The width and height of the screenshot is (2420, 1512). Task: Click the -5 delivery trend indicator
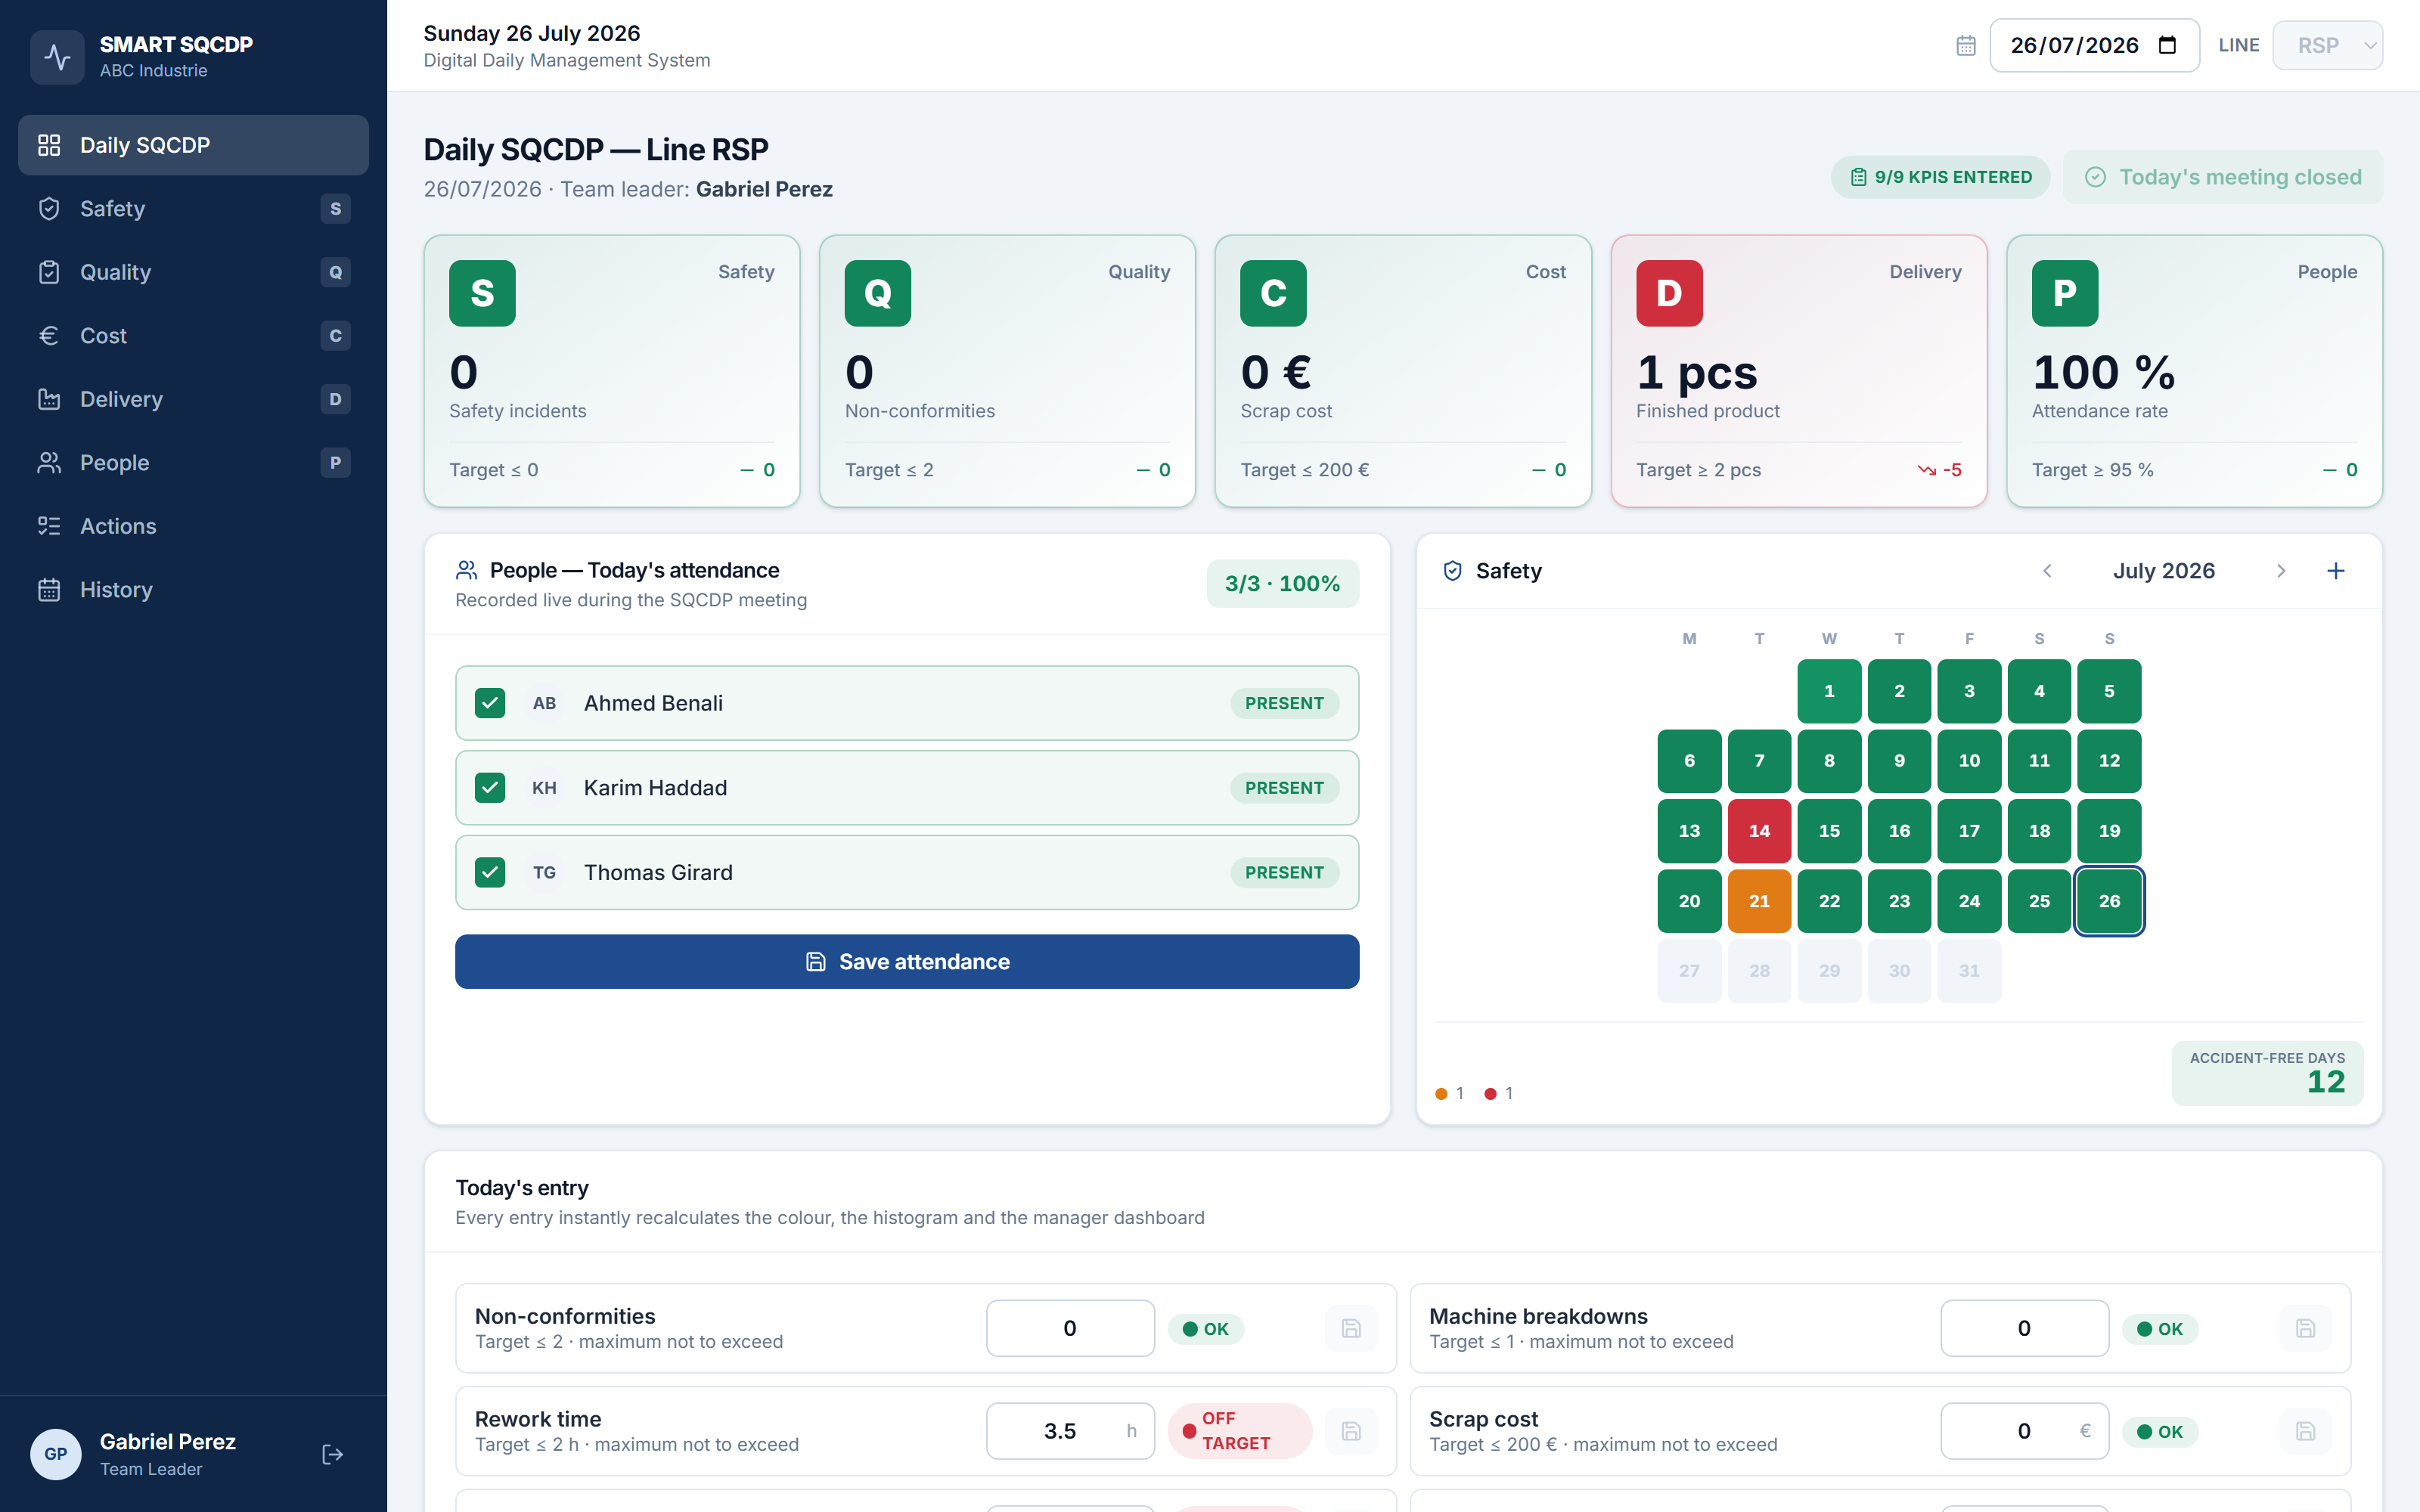[1940, 470]
